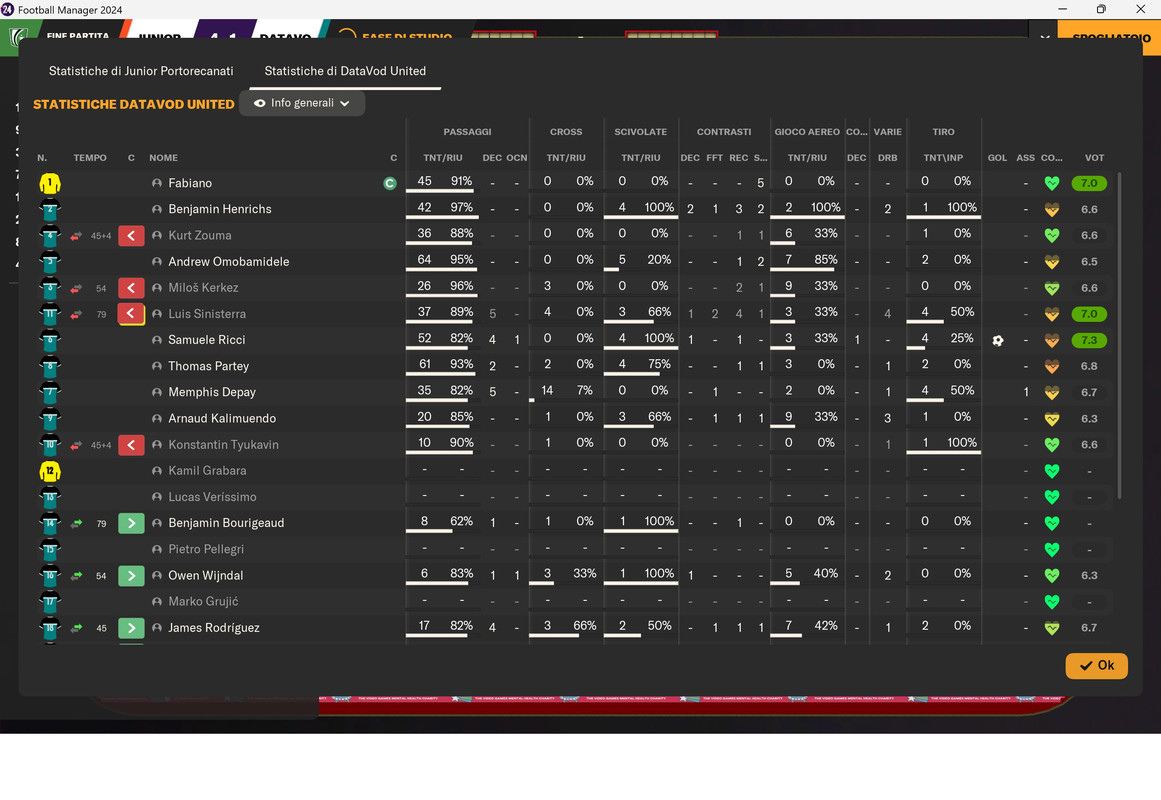Click Fabiano's green condition heart

[x=1051, y=183]
